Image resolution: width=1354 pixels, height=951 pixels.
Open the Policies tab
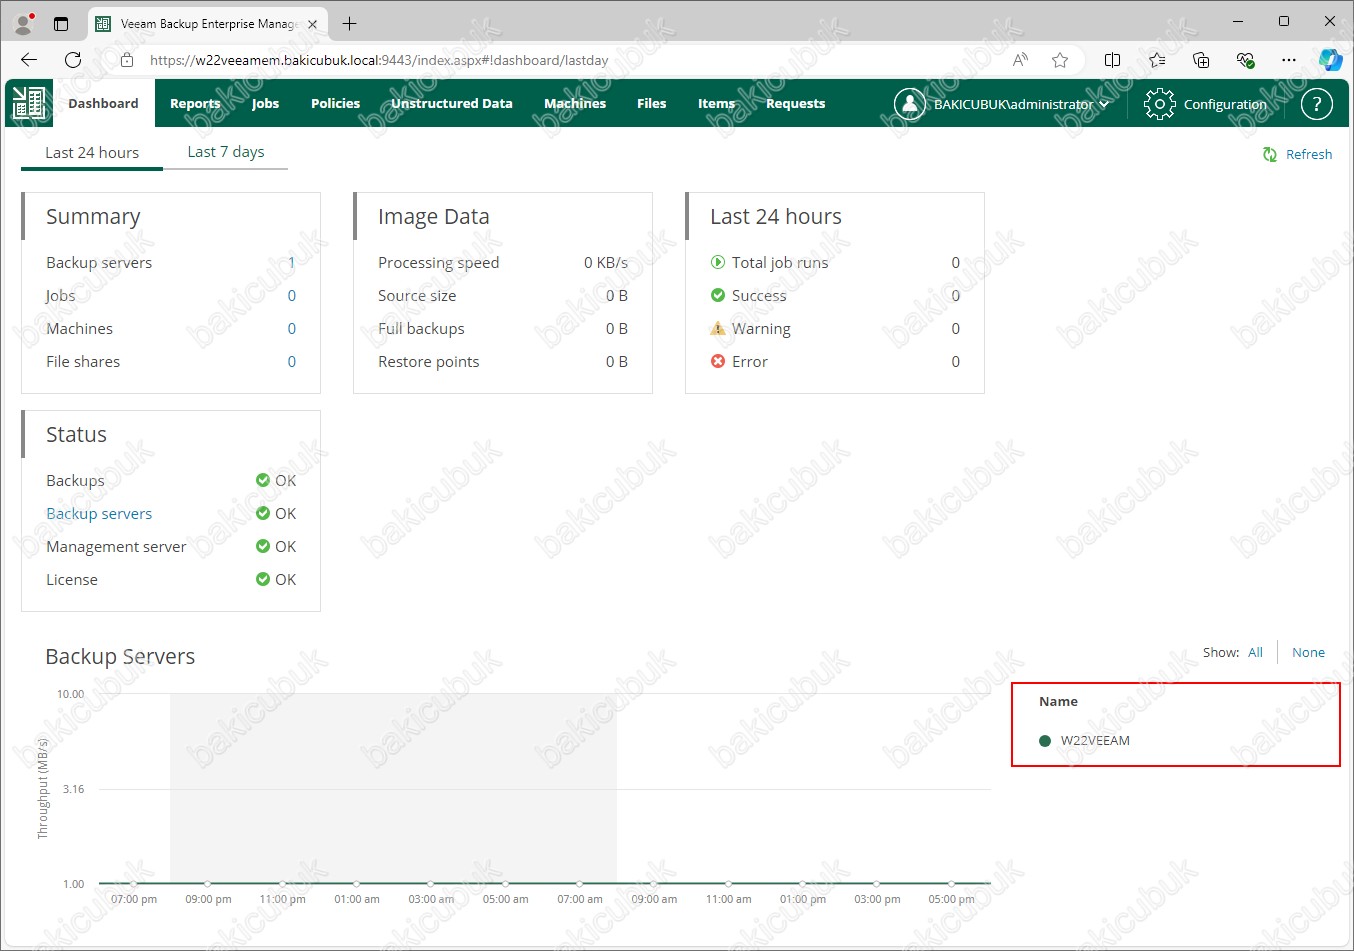[x=335, y=103]
